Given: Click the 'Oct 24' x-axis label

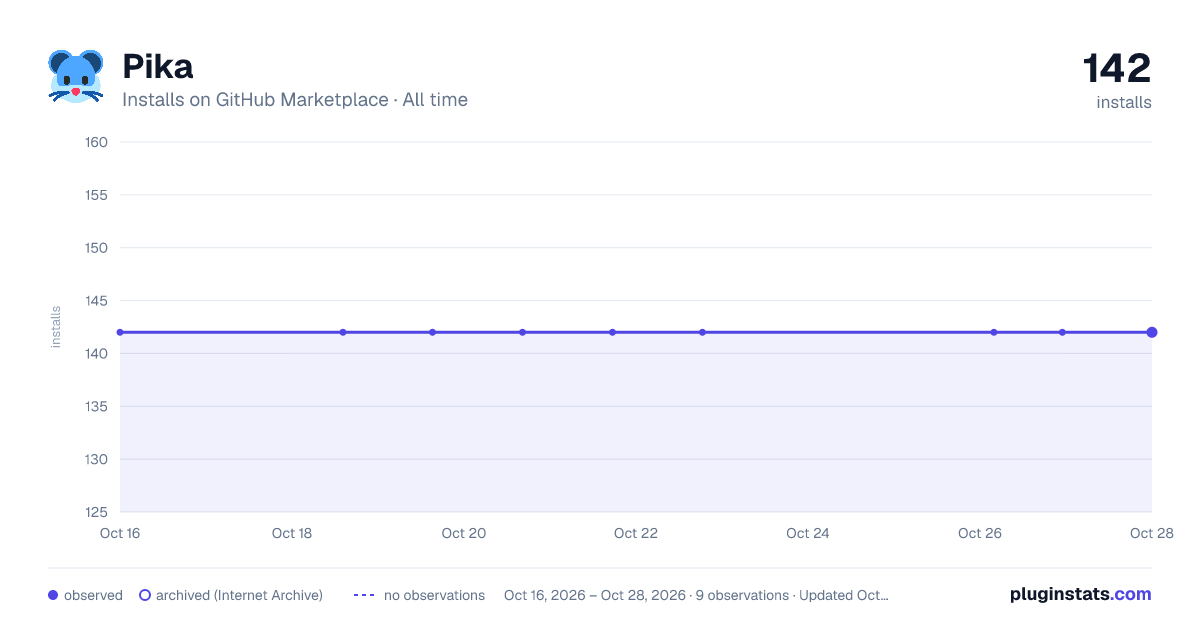Looking at the screenshot, I should tap(808, 533).
